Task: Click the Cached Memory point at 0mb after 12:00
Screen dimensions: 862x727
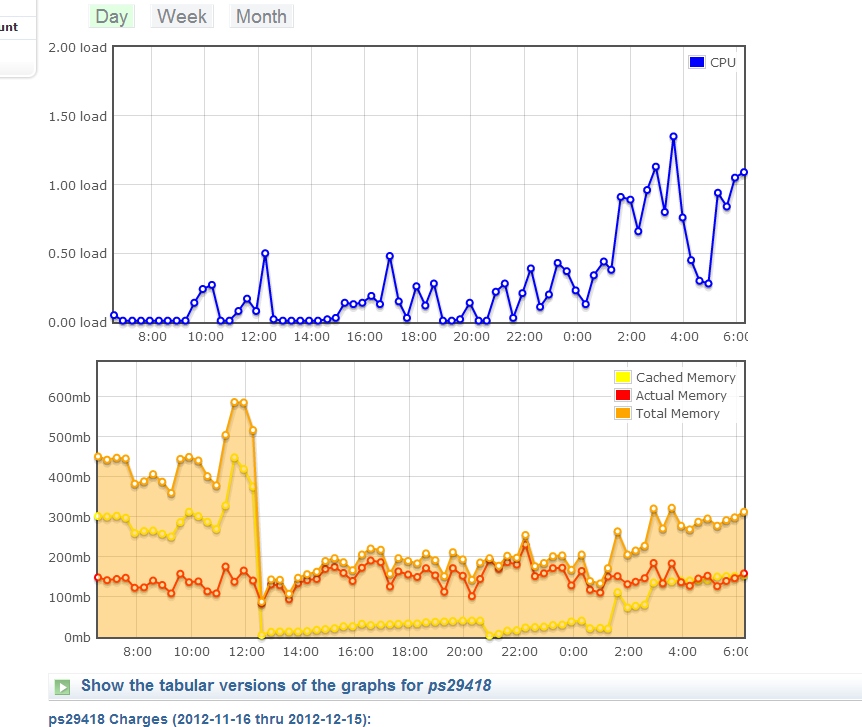Action: pos(262,635)
